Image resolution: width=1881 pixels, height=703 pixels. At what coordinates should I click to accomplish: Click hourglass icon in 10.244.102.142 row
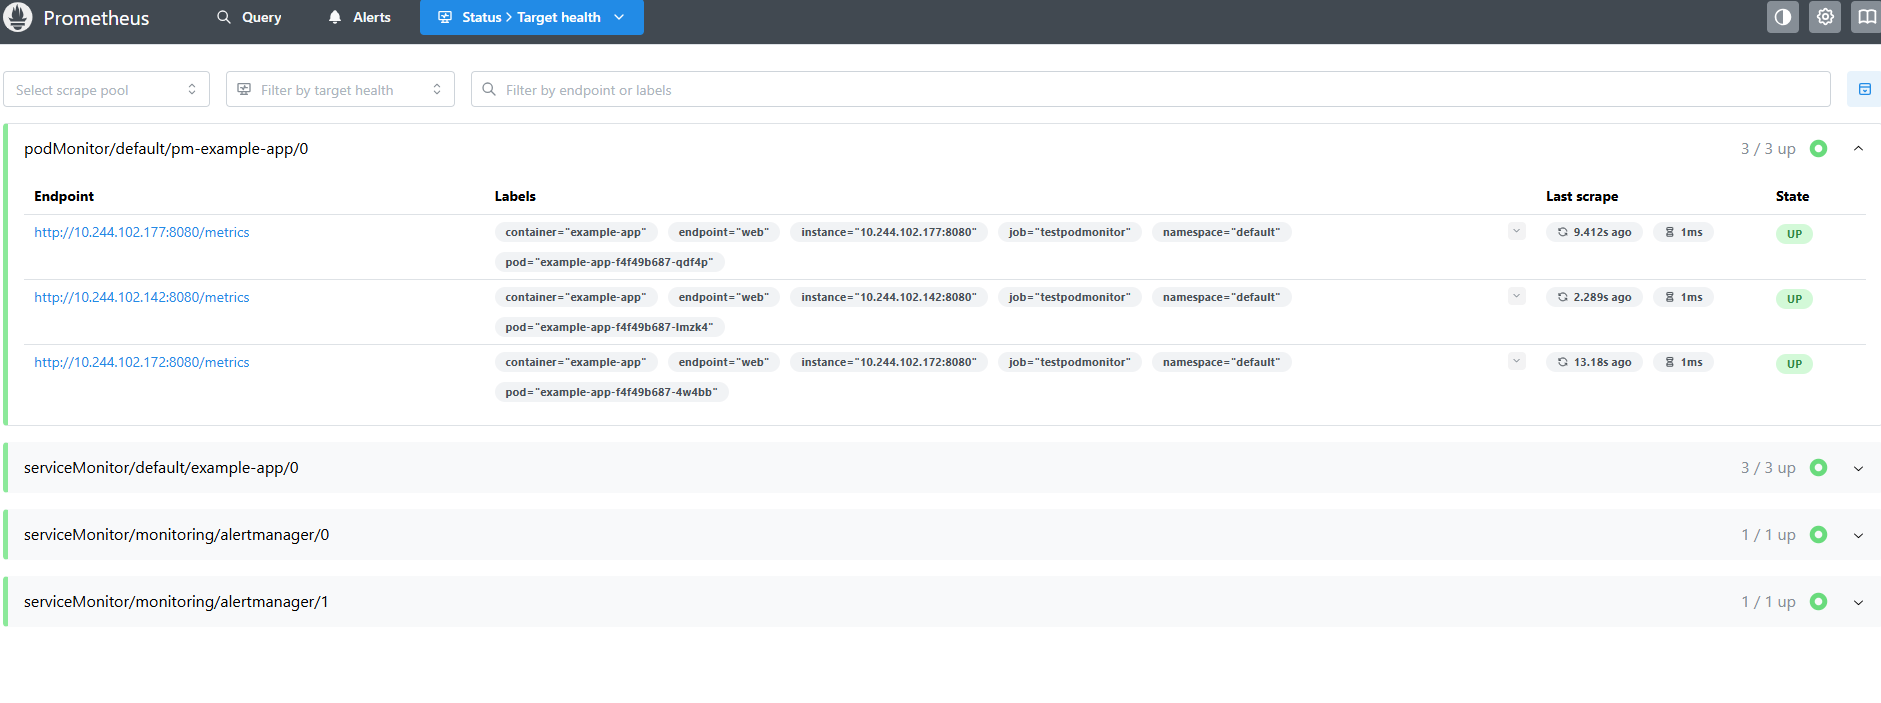click(x=1669, y=297)
